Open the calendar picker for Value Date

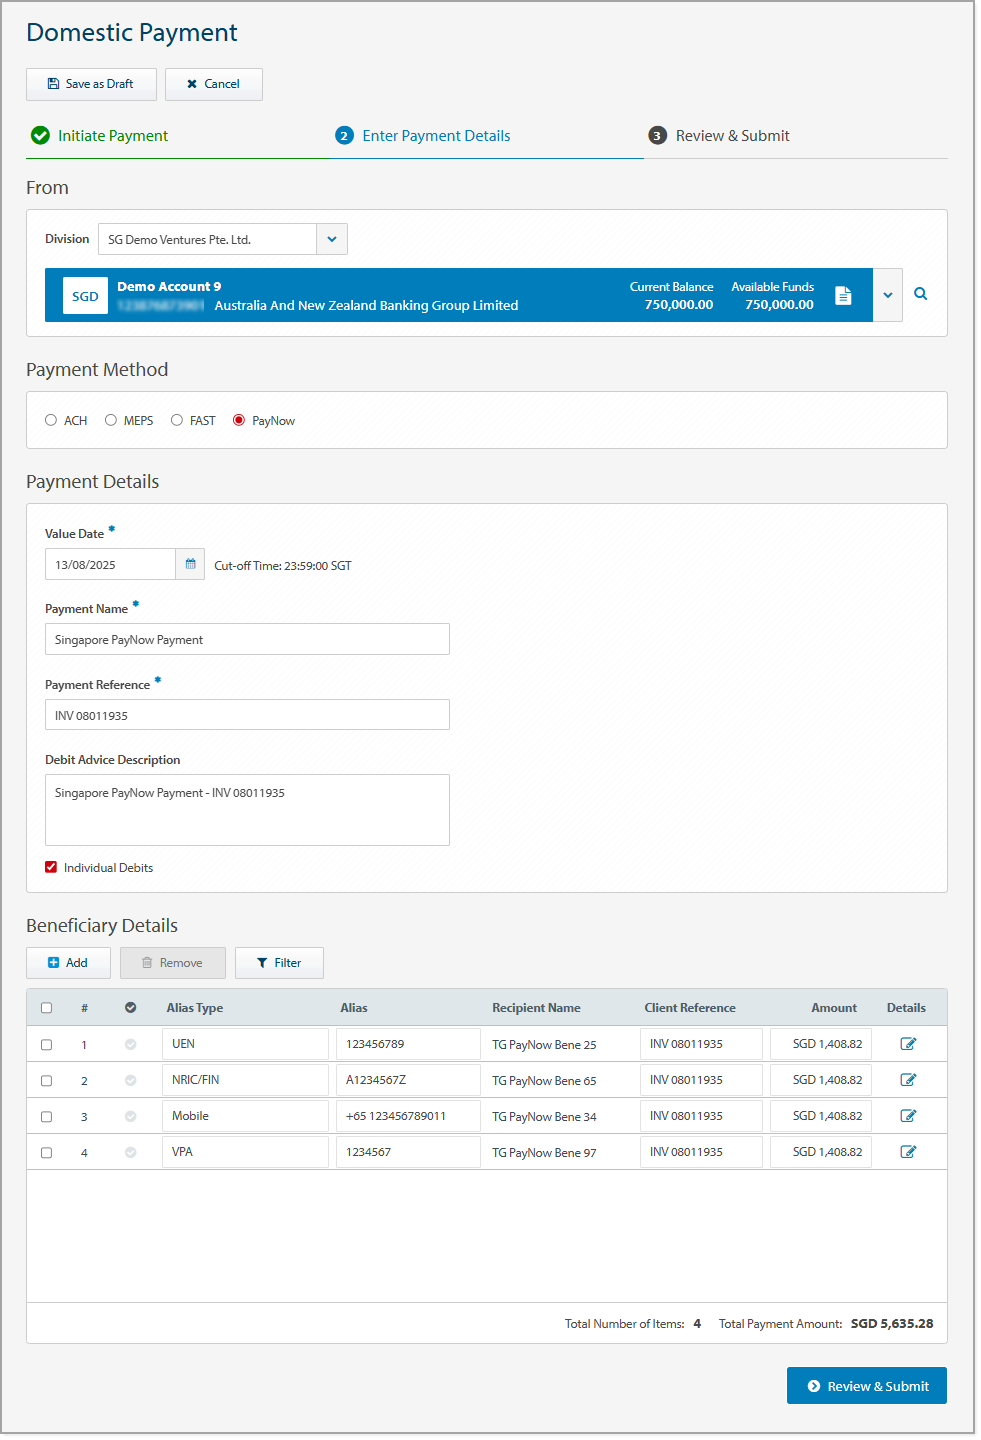point(189,563)
